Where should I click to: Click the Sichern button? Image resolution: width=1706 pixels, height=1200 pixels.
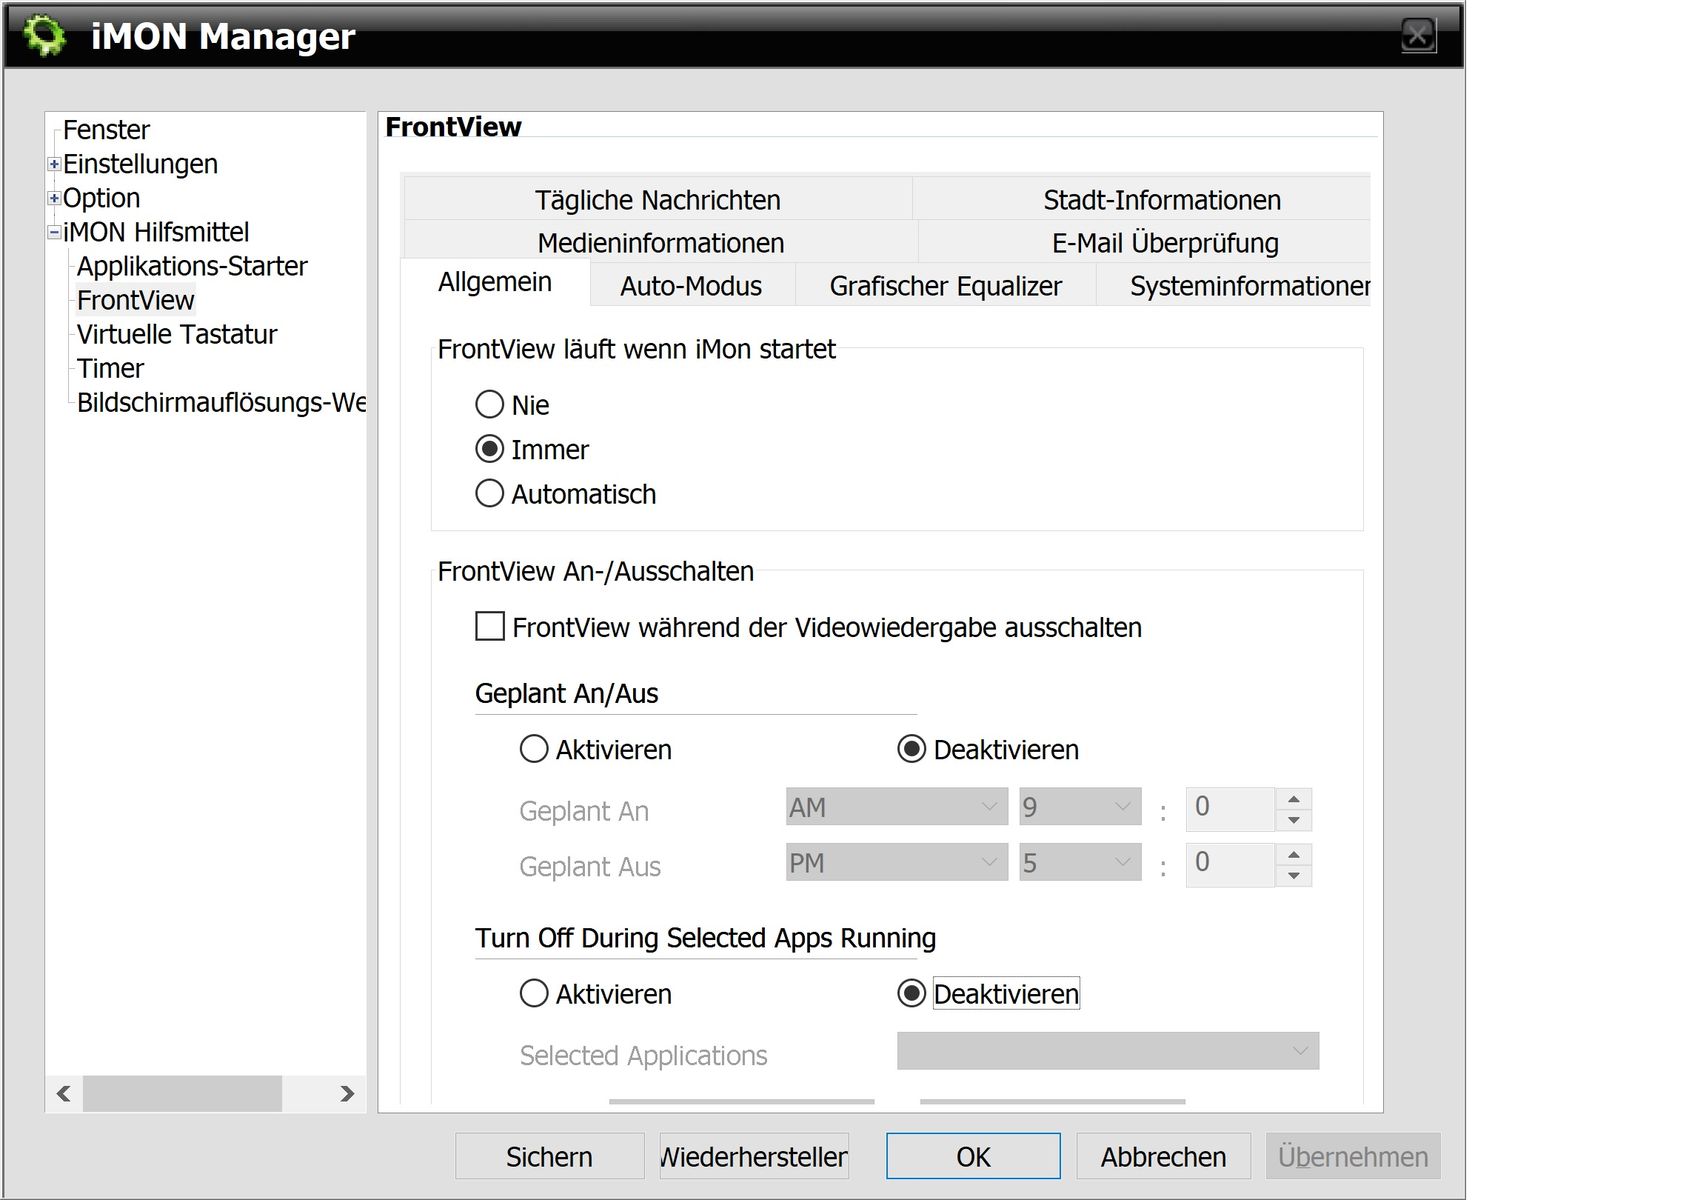click(549, 1157)
